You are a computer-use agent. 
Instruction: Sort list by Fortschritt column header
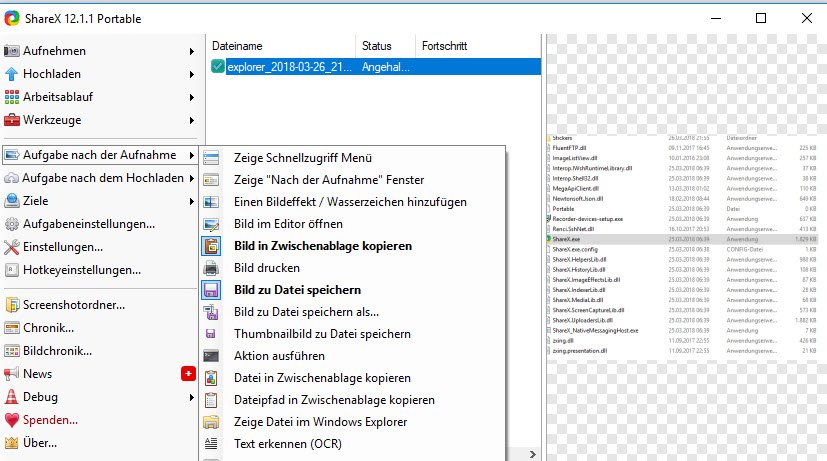pos(478,46)
